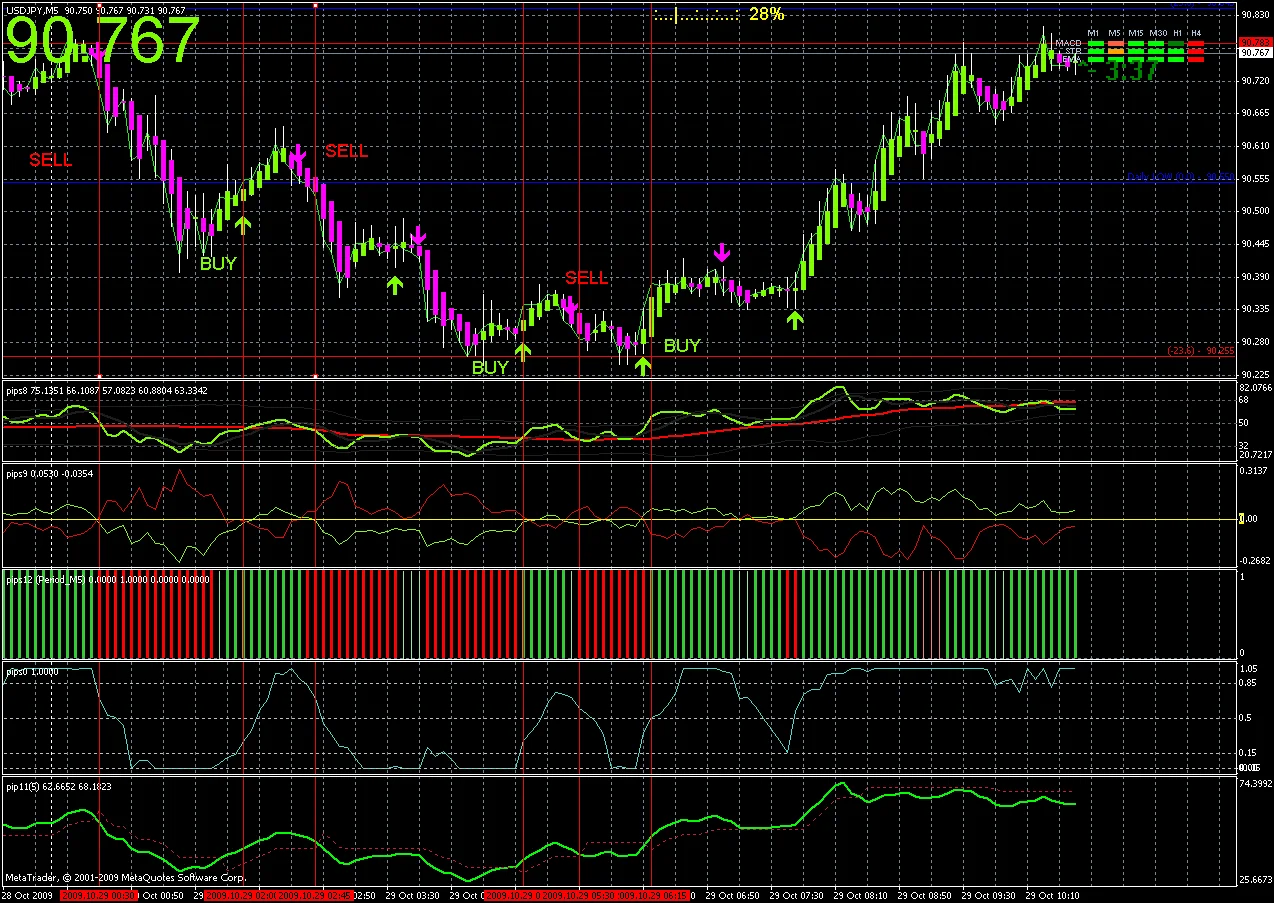The height and width of the screenshot is (903, 1274).
Task: Click the leftmost SELL signal label
Action: pyautogui.click(x=50, y=159)
